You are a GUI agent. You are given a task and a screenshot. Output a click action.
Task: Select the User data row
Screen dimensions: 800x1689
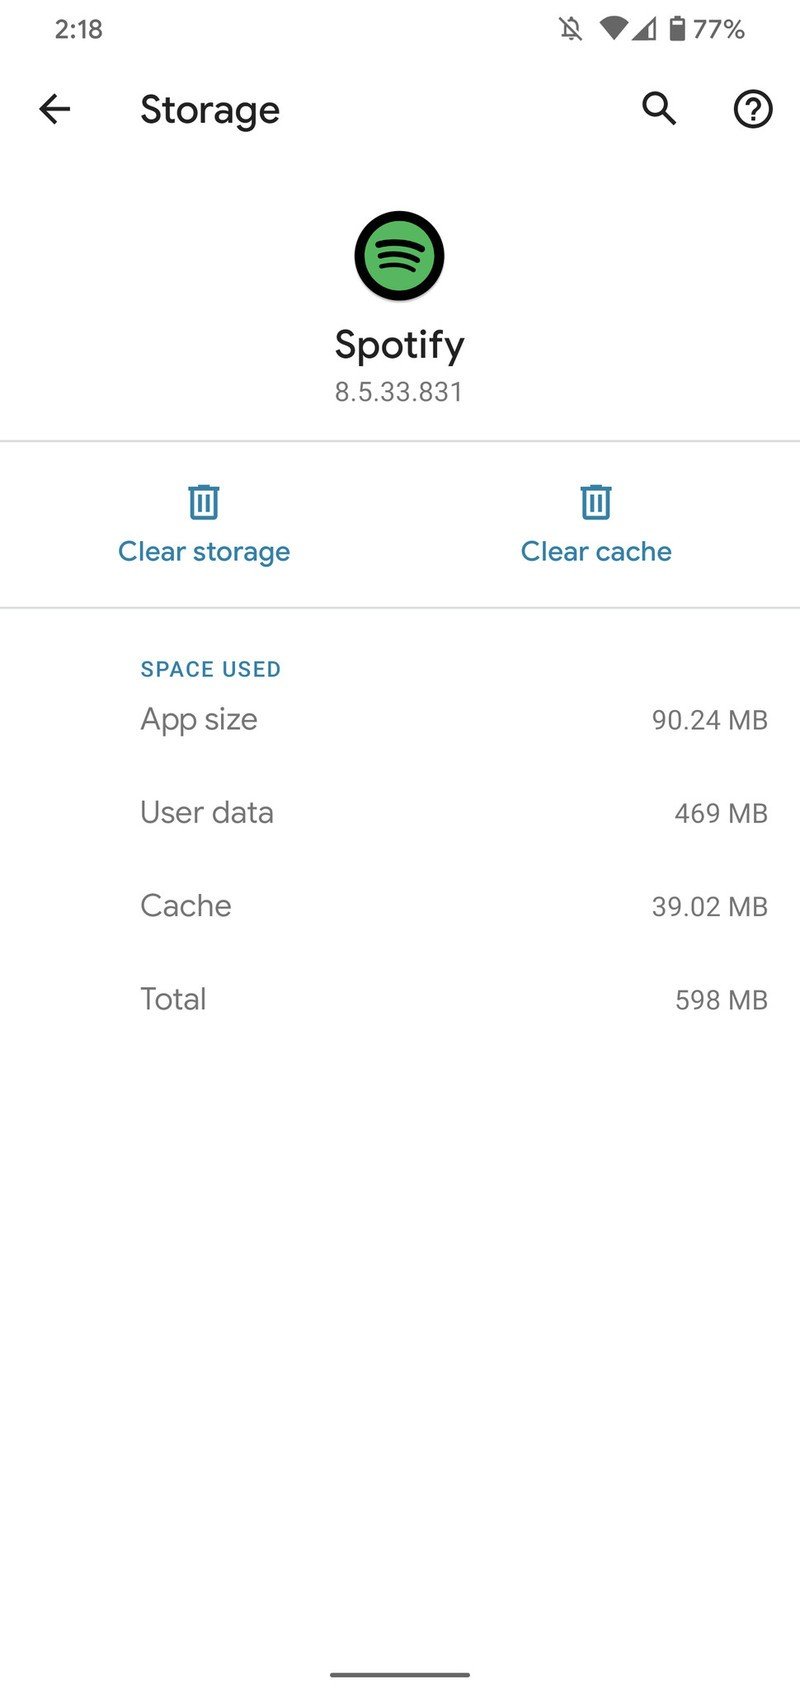tap(400, 812)
